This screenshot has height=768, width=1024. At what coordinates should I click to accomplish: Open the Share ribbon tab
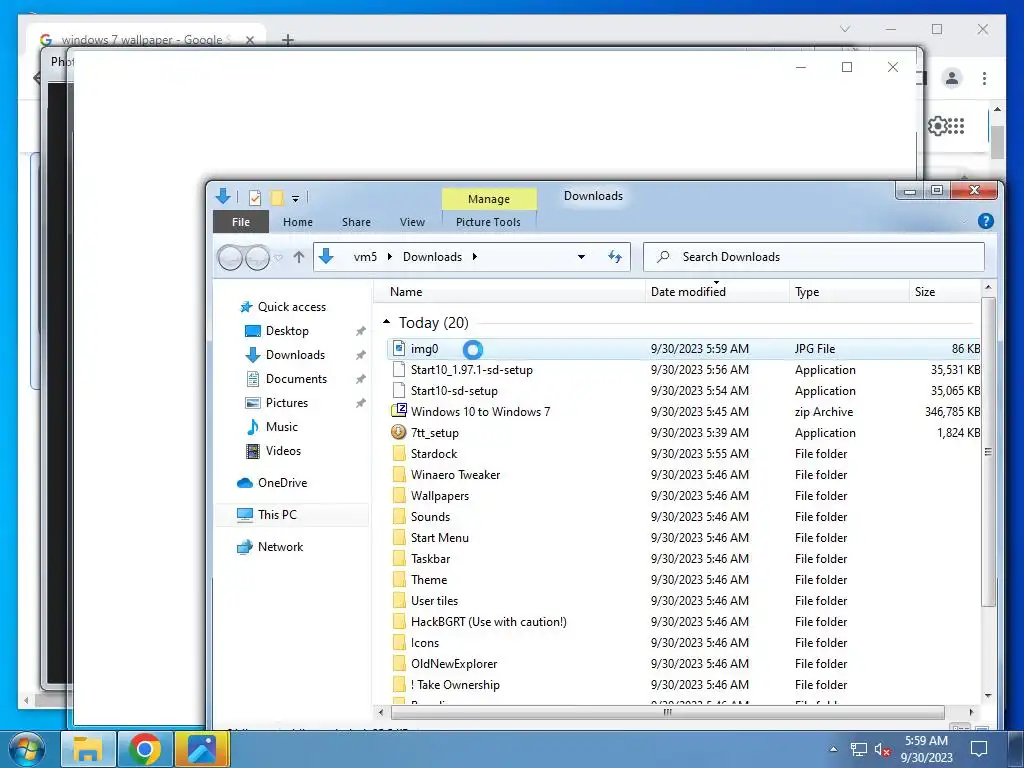click(x=356, y=222)
